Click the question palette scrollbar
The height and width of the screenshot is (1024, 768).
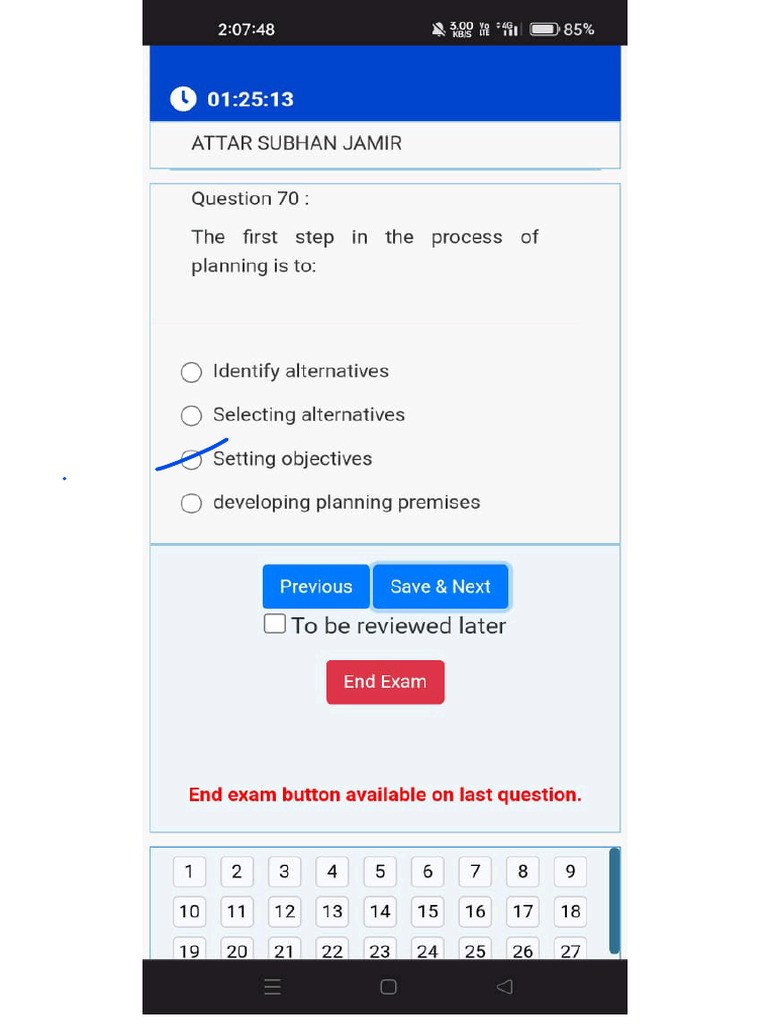click(614, 901)
